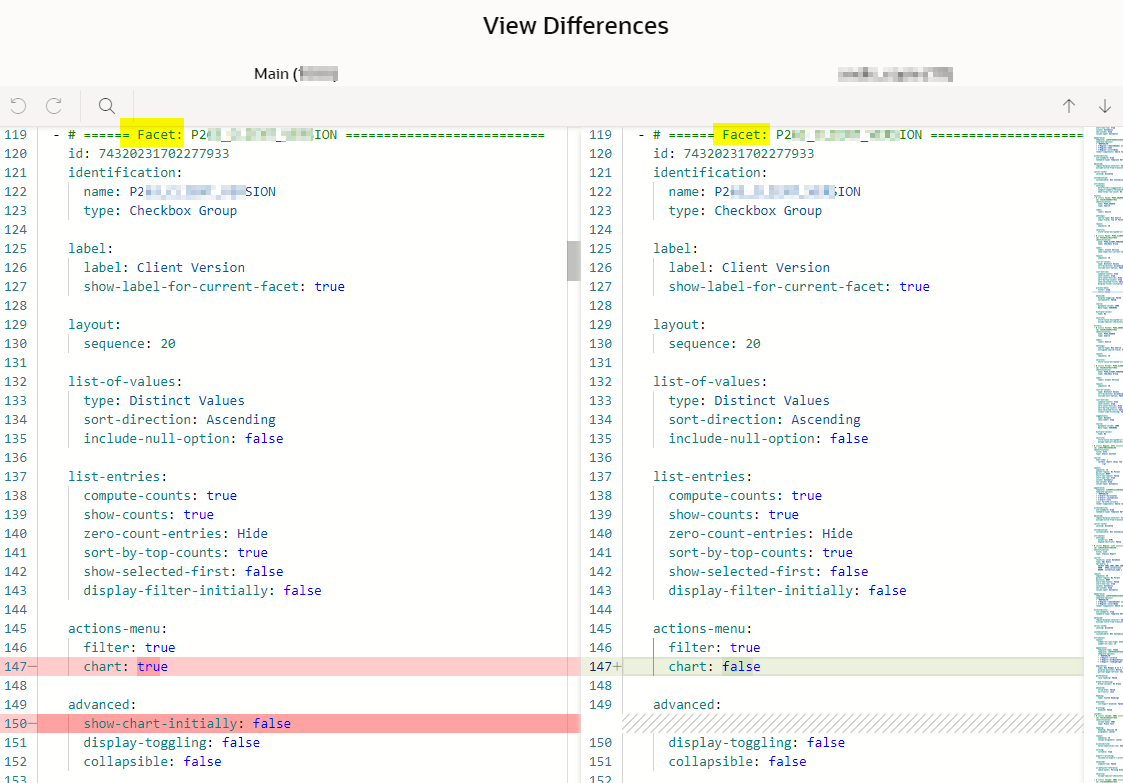Click the highlighted 'Facet:' in right pane

click(743, 135)
